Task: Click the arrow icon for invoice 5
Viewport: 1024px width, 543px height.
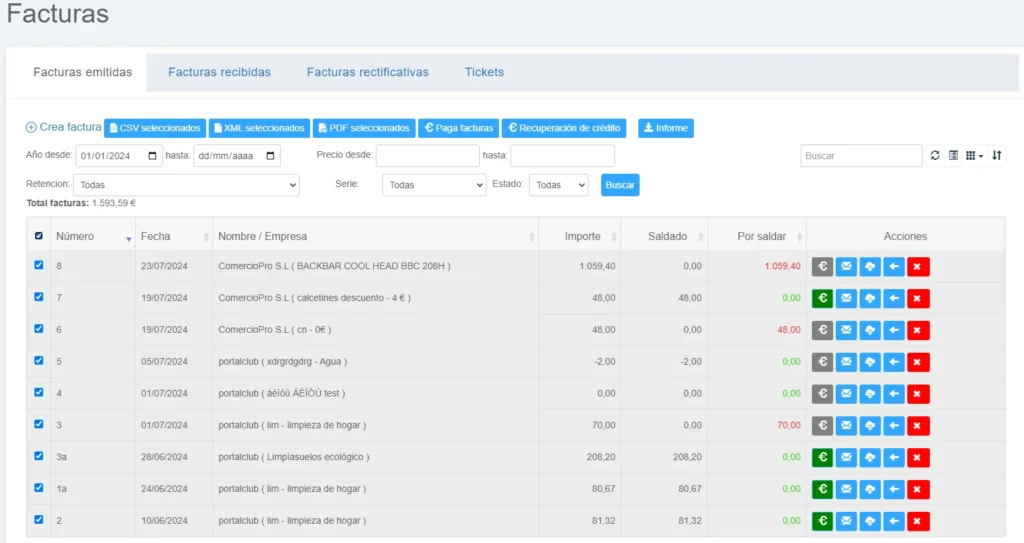Action: click(x=894, y=362)
